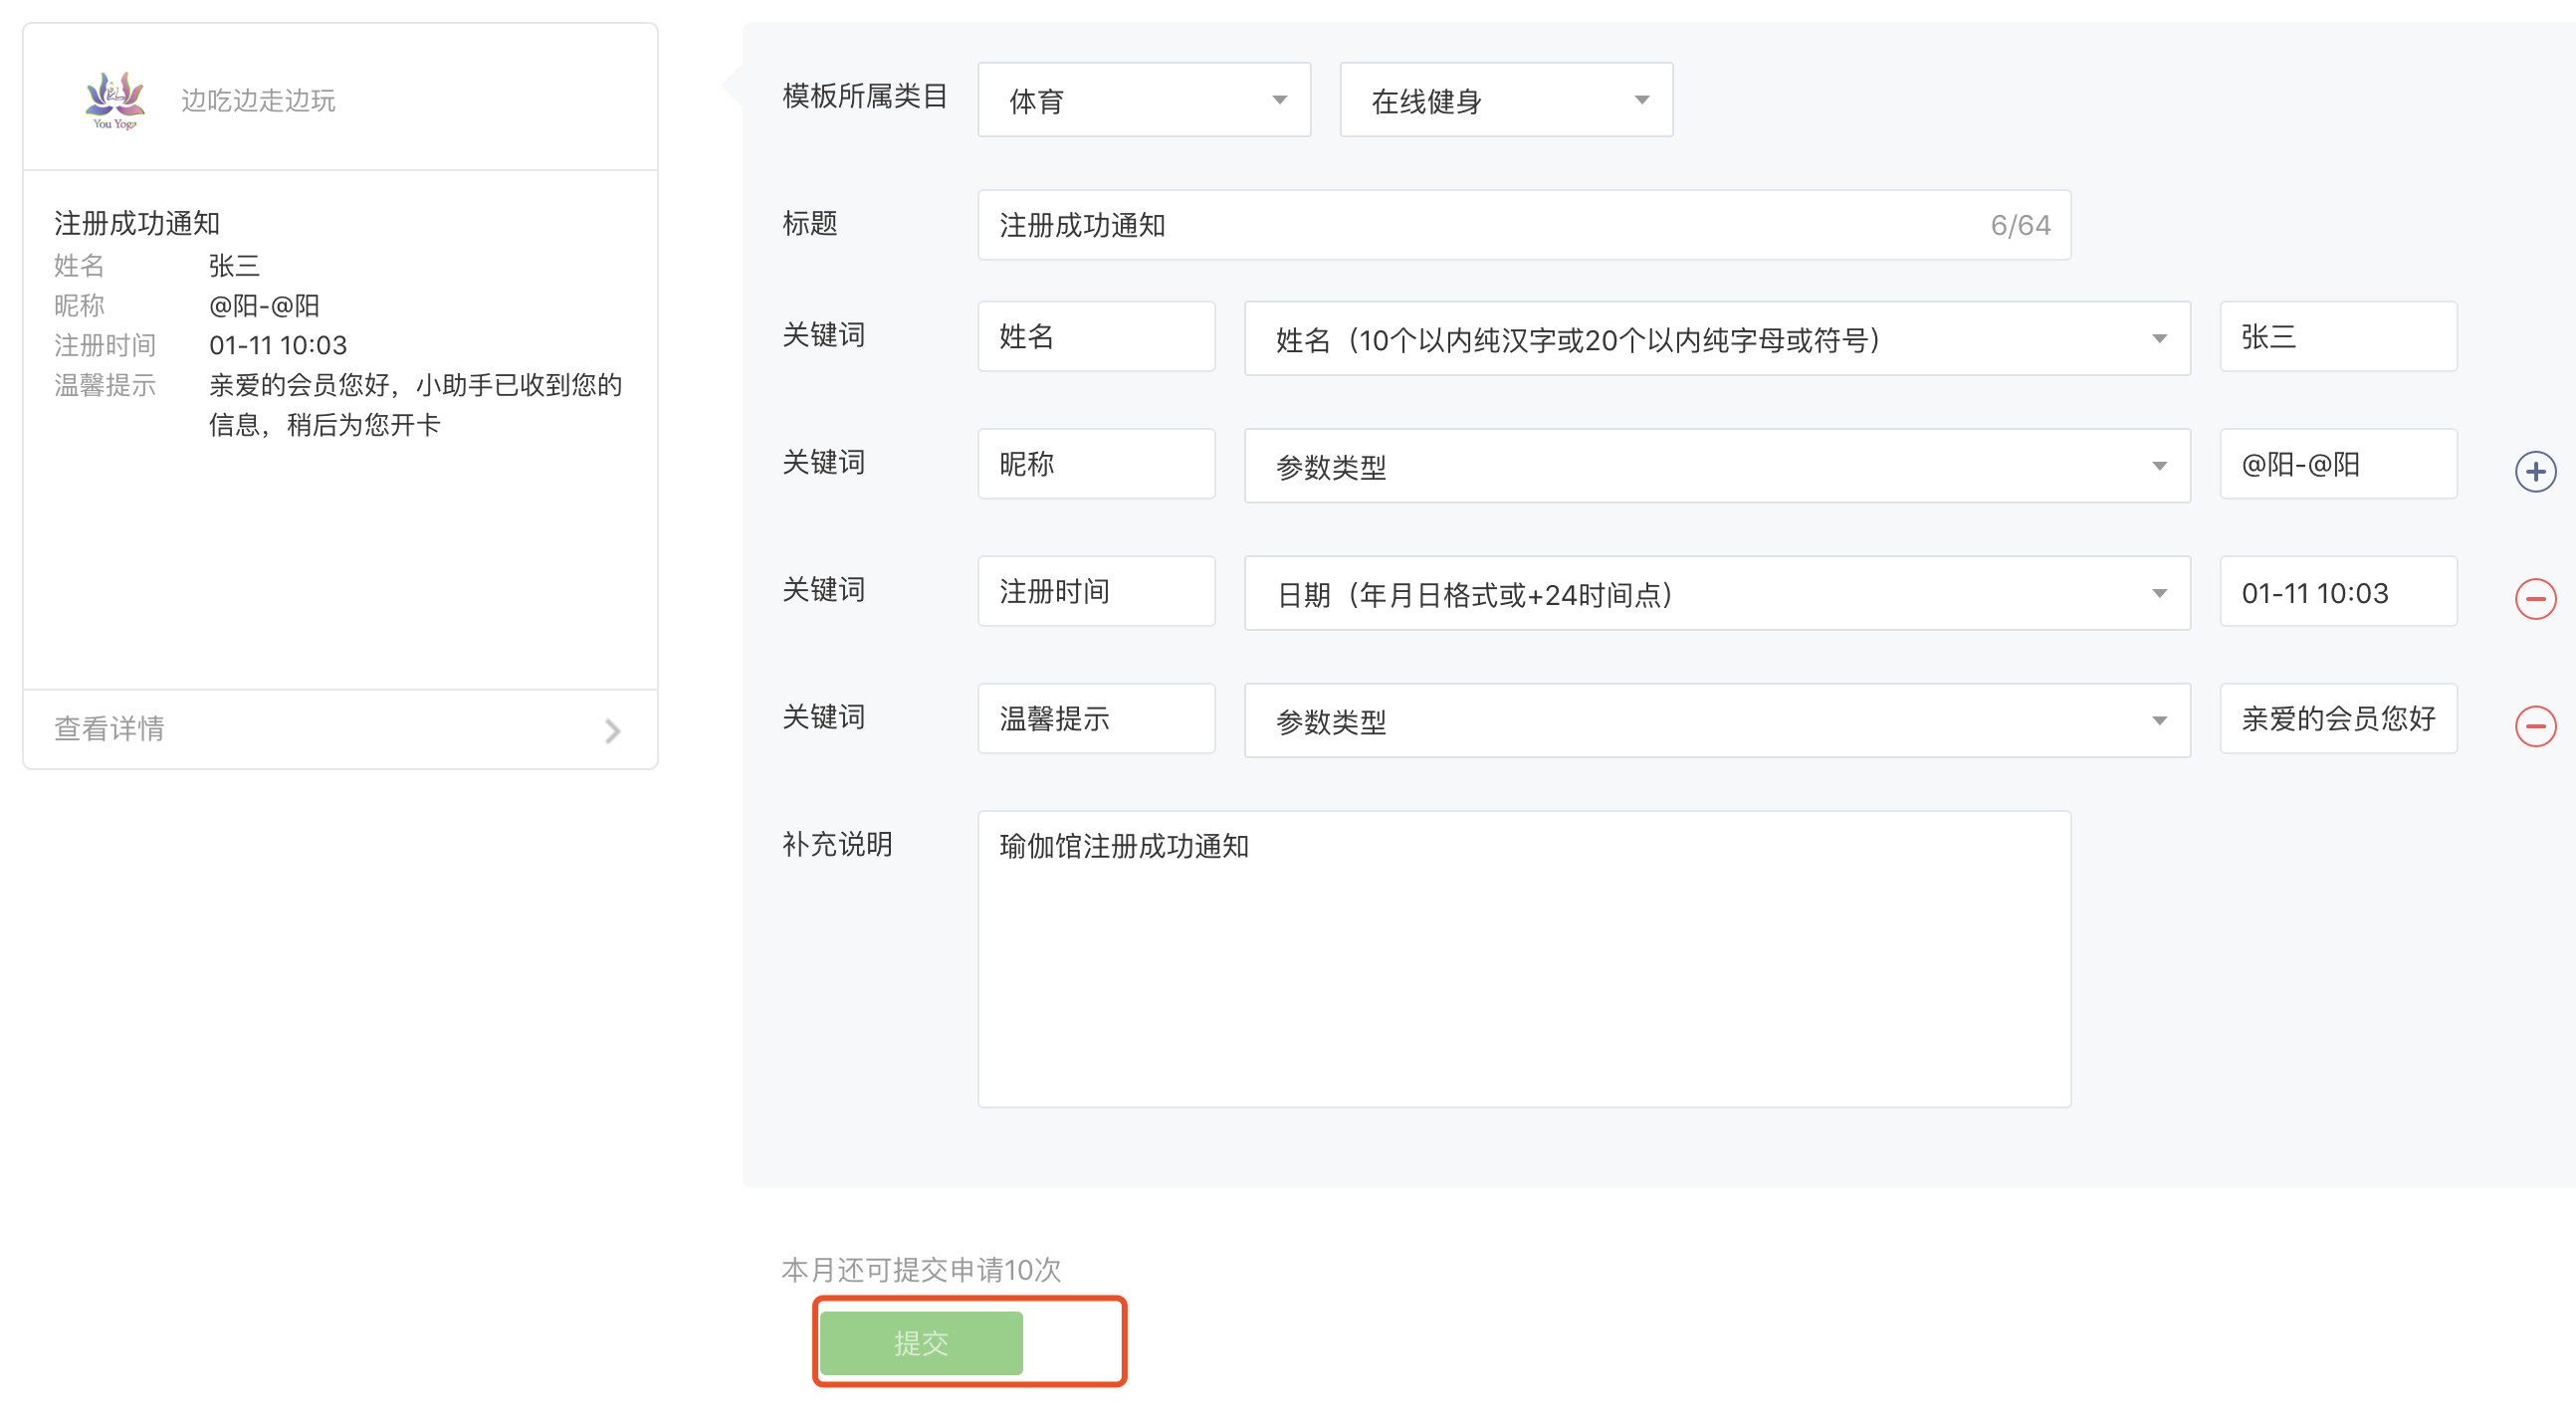Open the 在线健身 subcategory dropdown
The height and width of the screenshot is (1417, 2576).
pyautogui.click(x=1505, y=100)
